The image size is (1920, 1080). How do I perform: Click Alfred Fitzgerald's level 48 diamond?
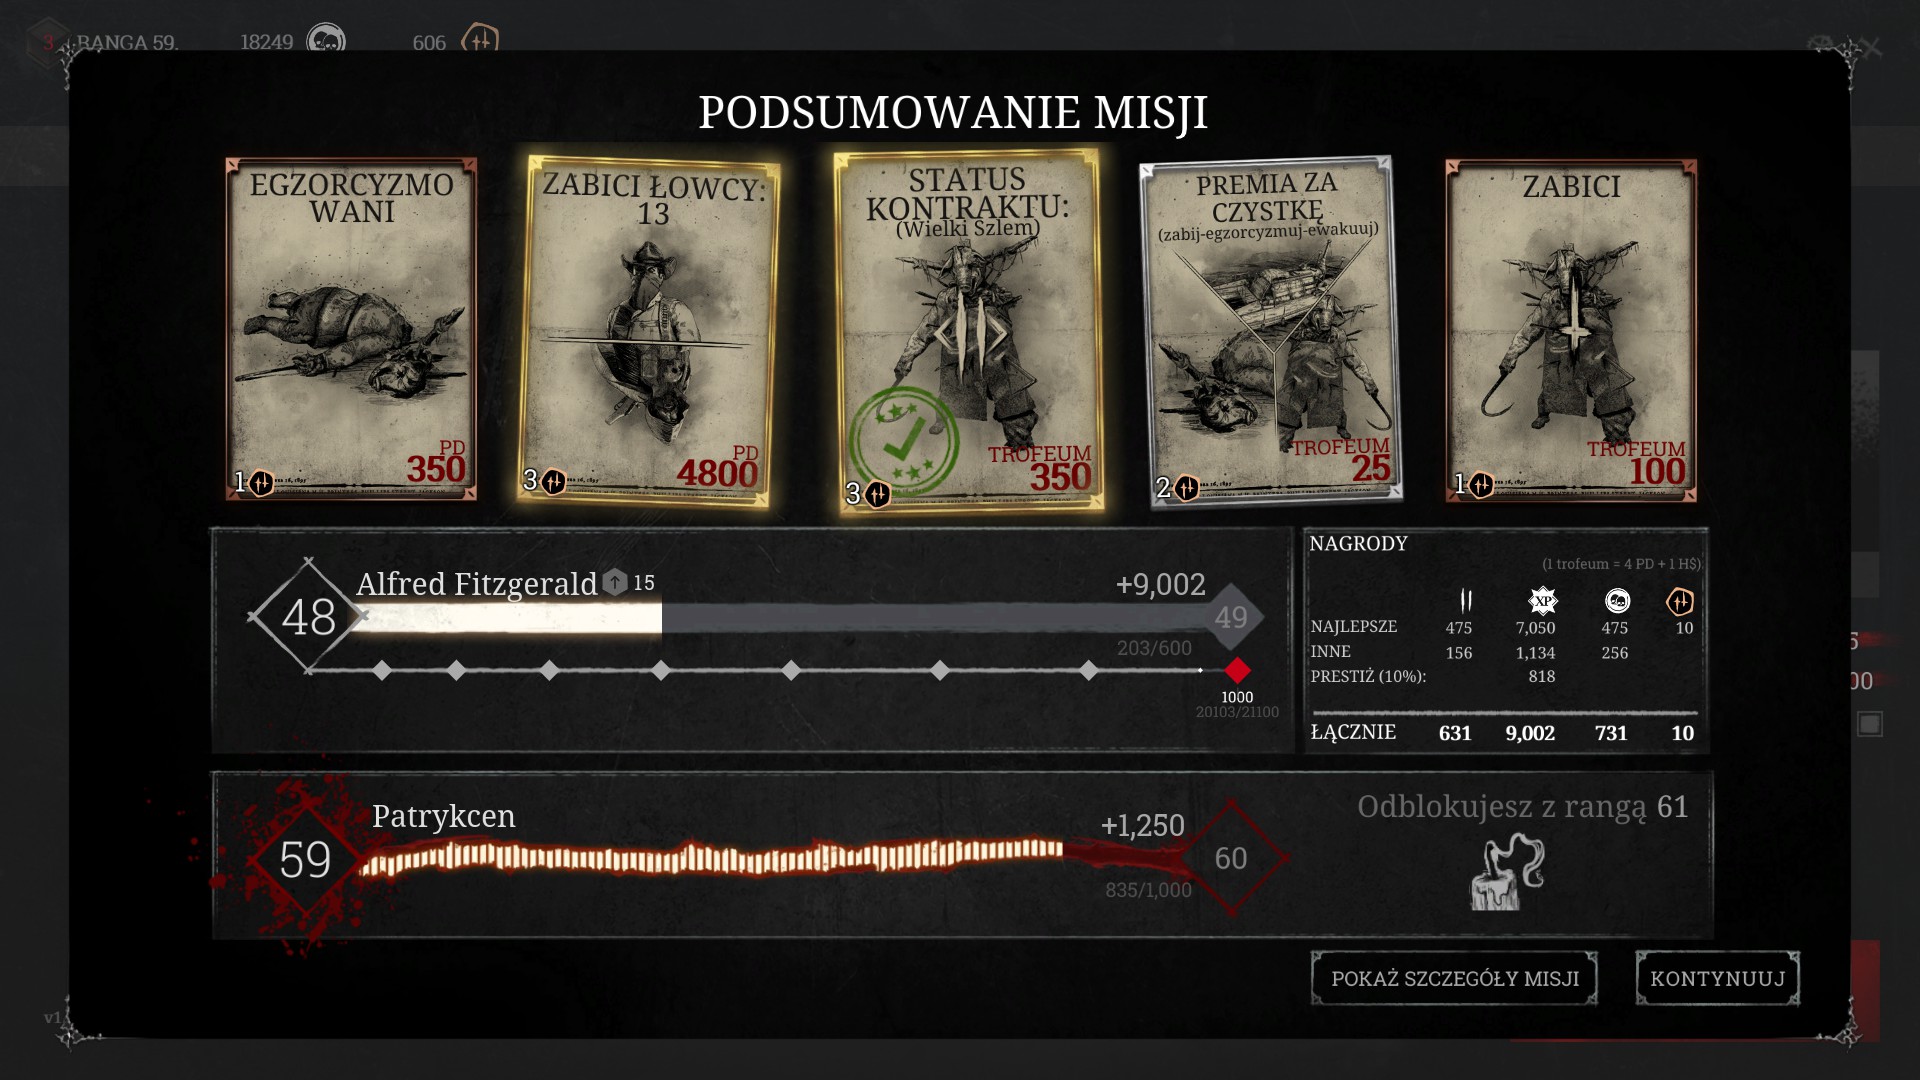coord(309,616)
